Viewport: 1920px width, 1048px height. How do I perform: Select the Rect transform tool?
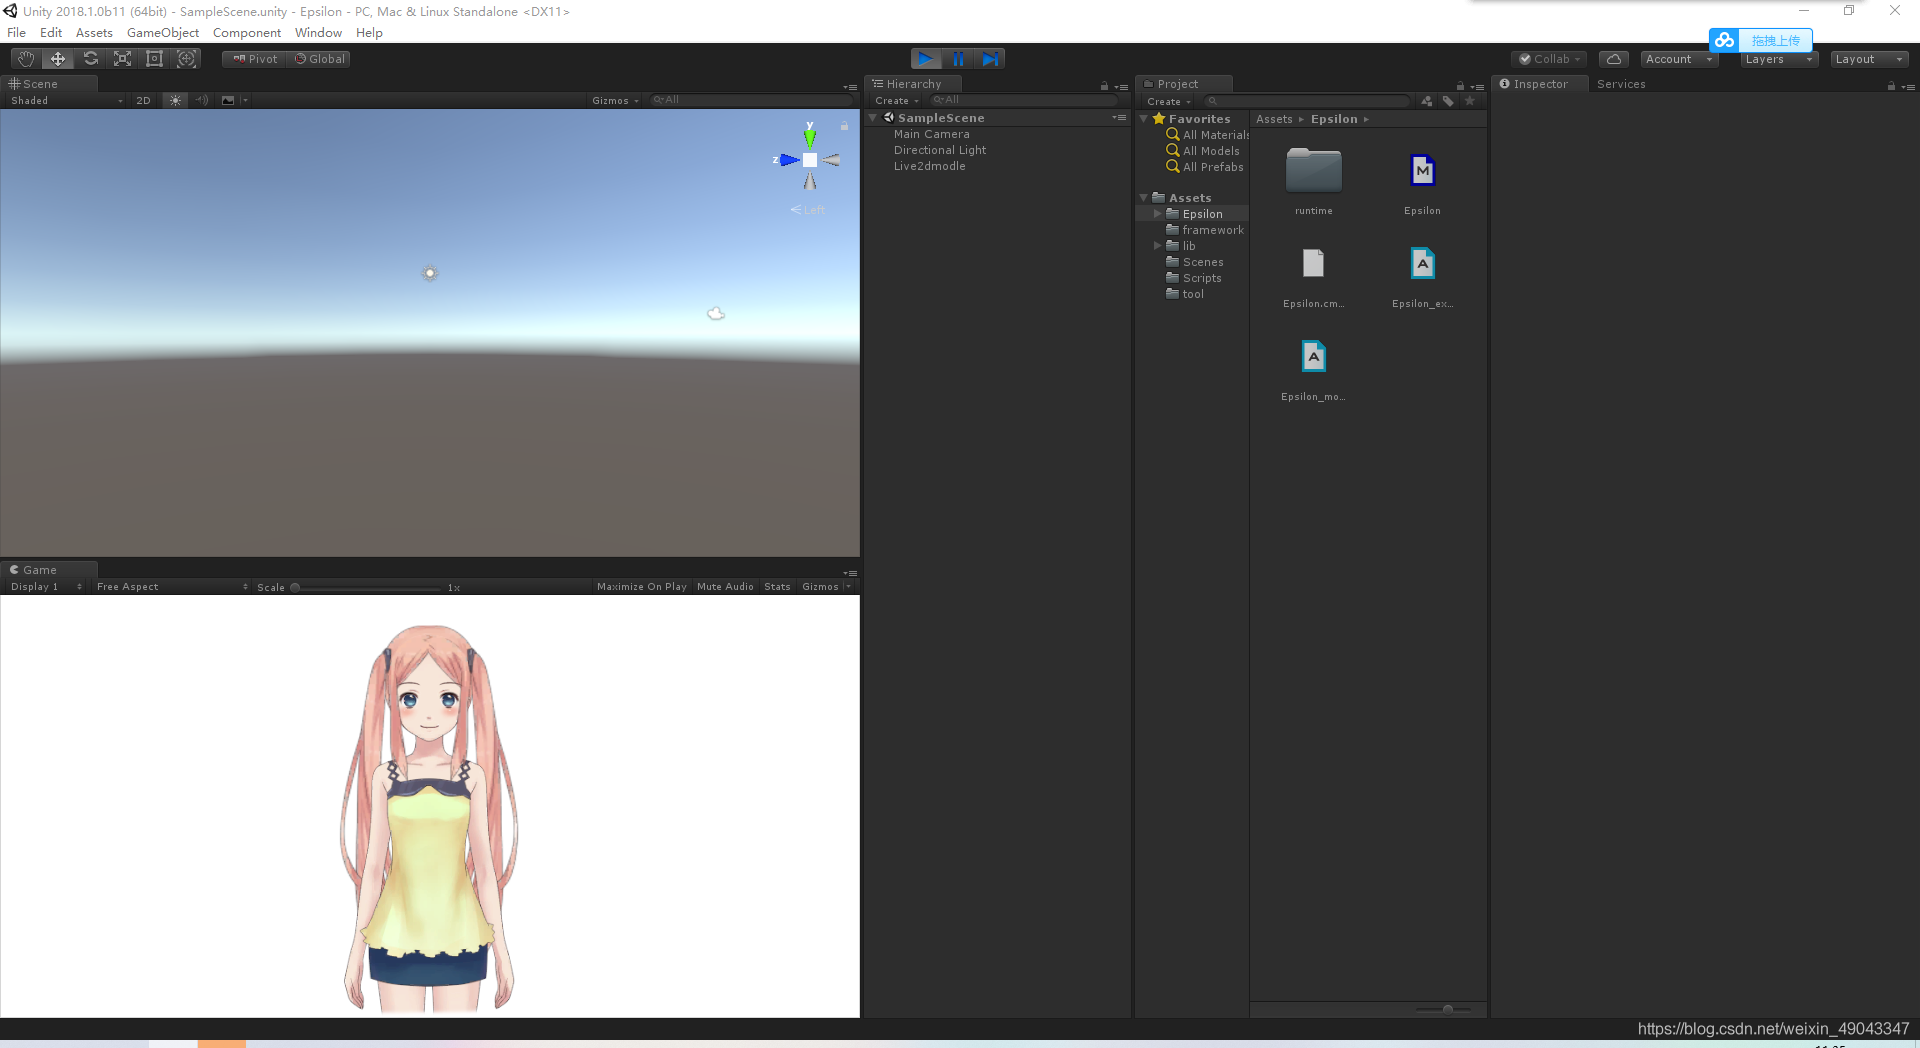(154, 59)
